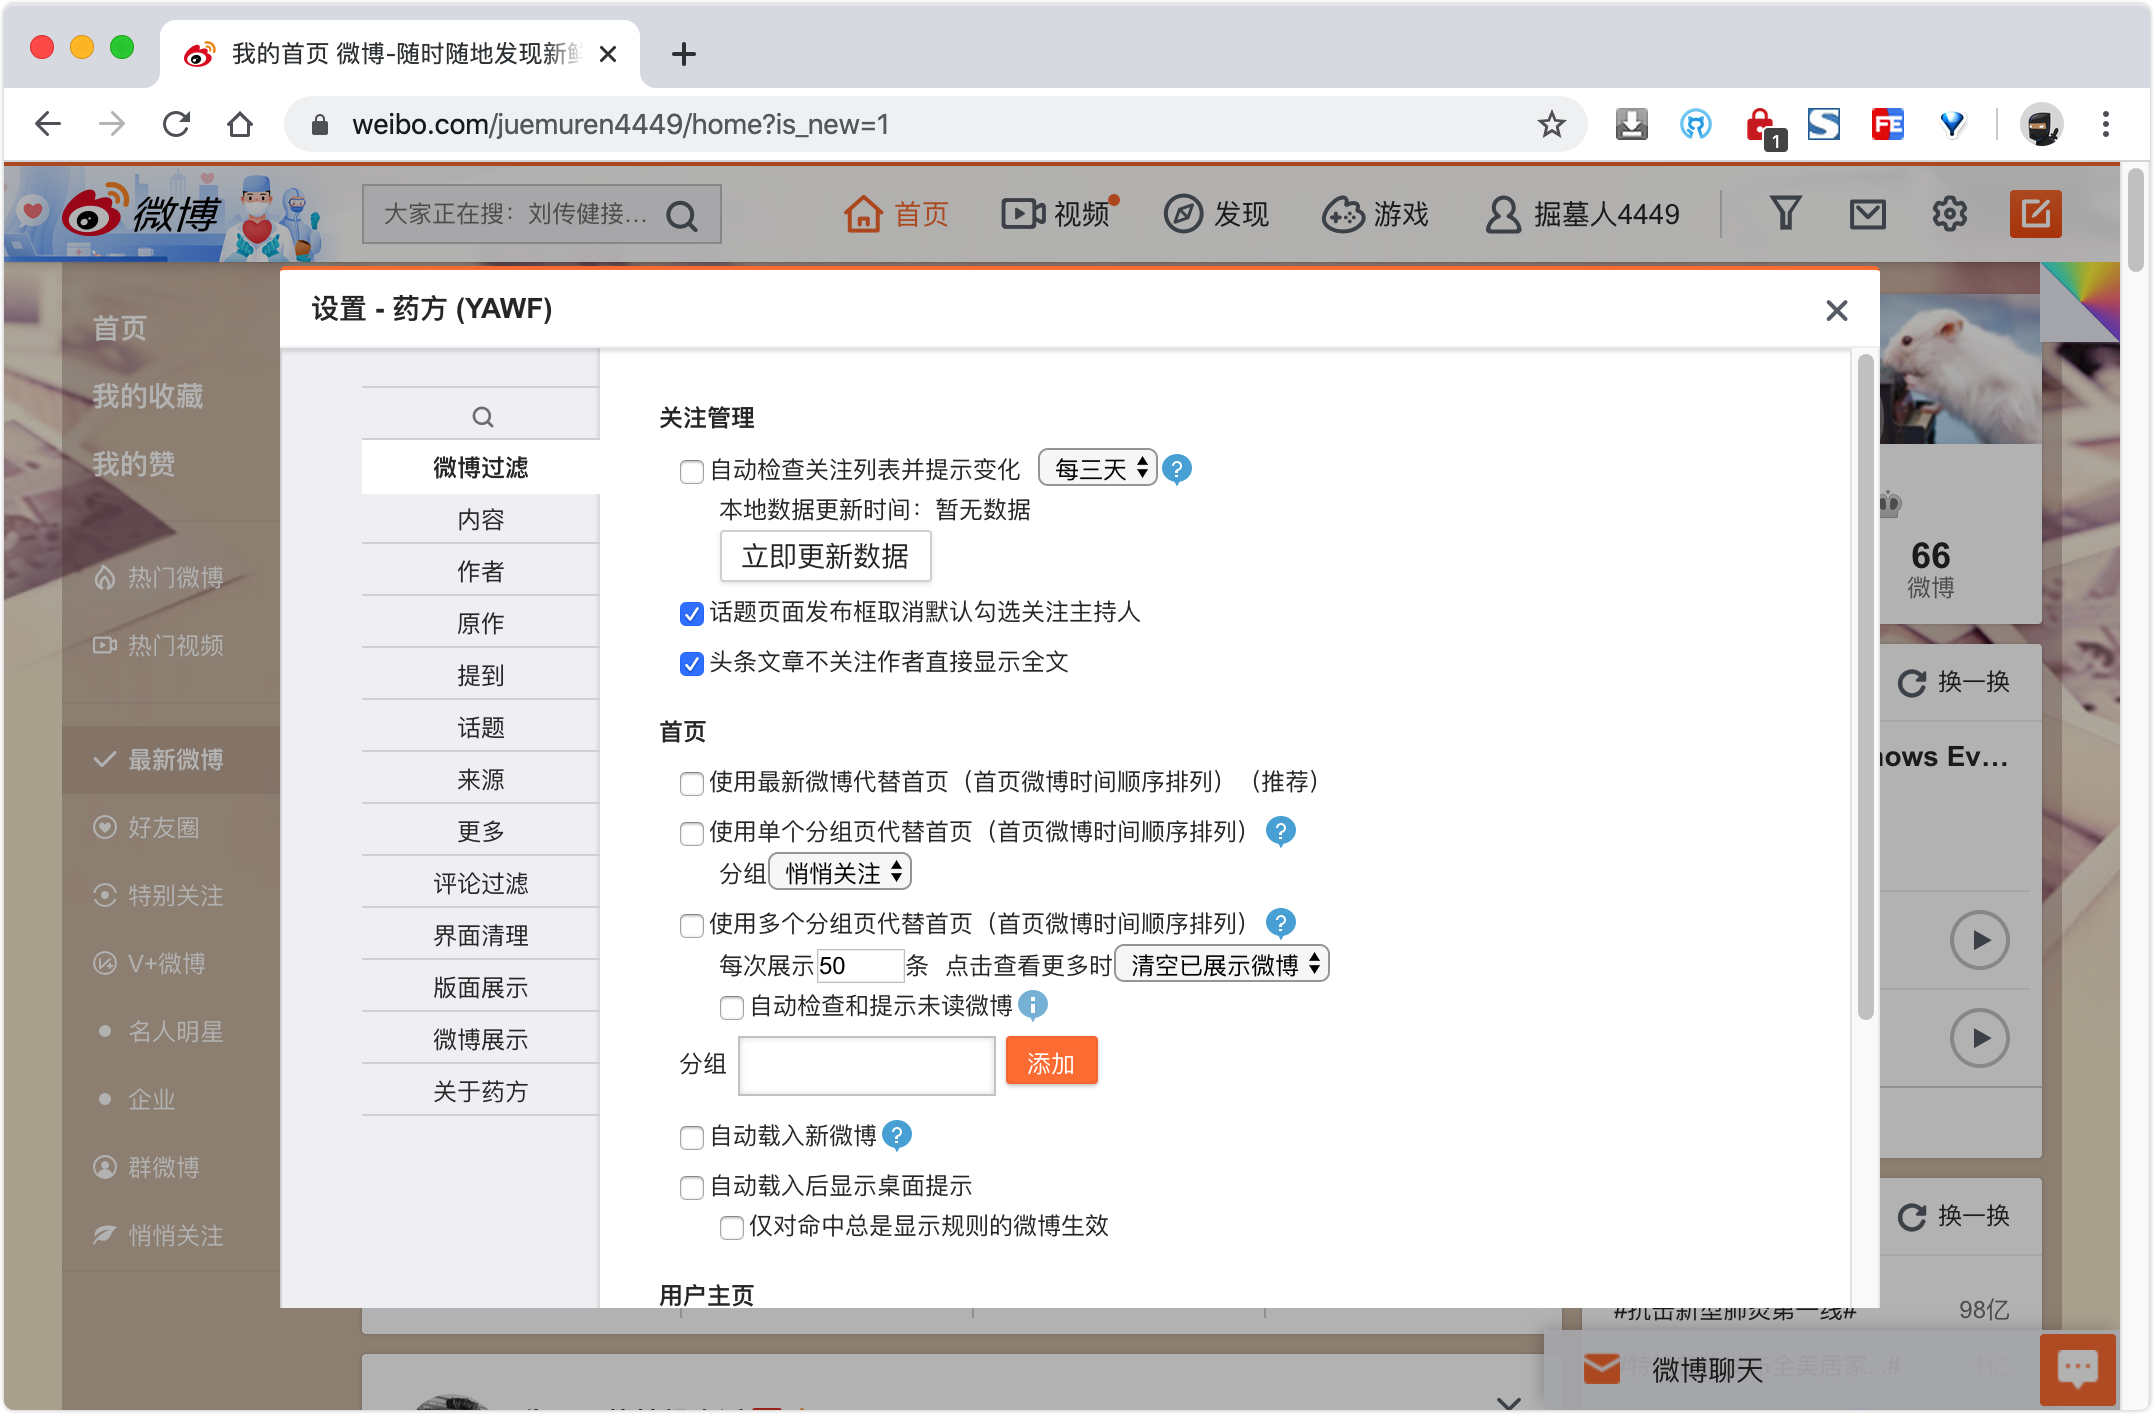Click info icon next to 自动检查和提示未读微博

tap(1033, 1005)
